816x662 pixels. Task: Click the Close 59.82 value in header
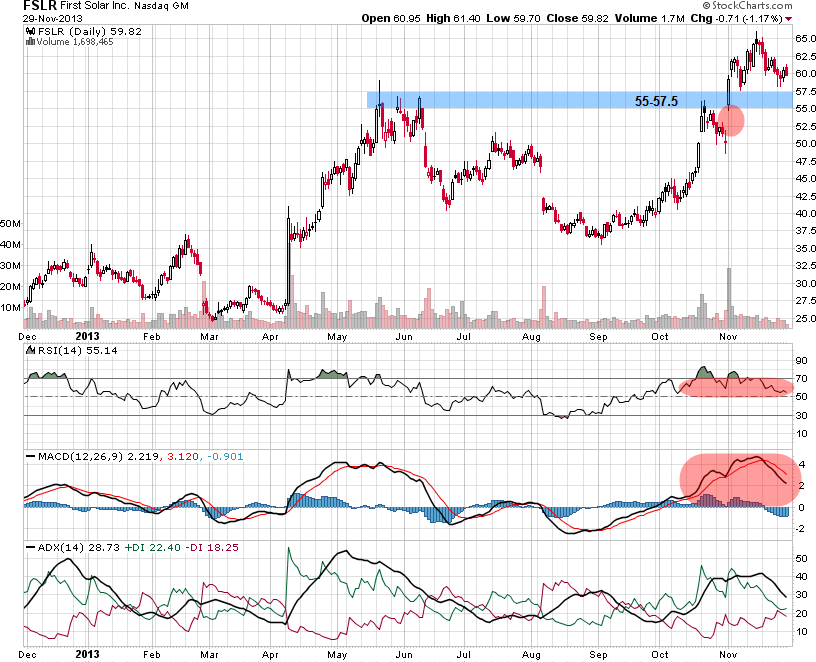577,18
